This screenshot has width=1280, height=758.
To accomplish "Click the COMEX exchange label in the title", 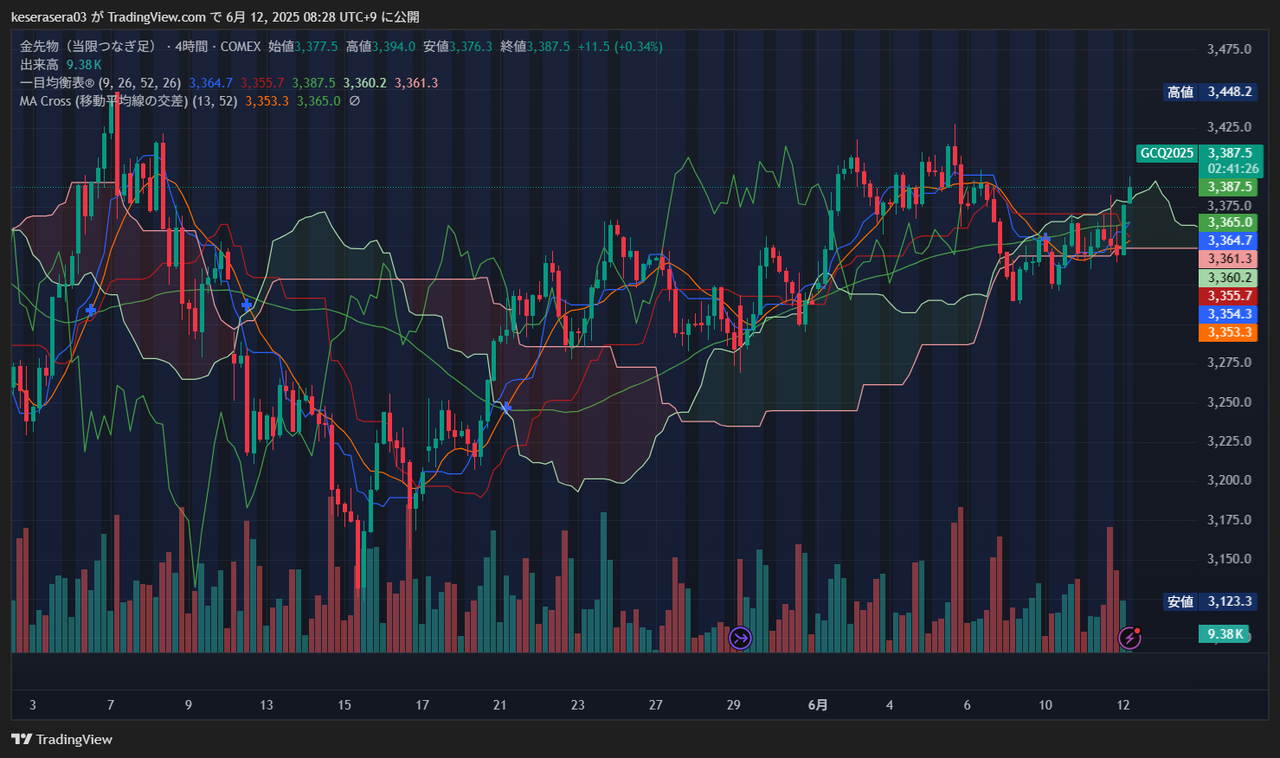I will [x=242, y=47].
